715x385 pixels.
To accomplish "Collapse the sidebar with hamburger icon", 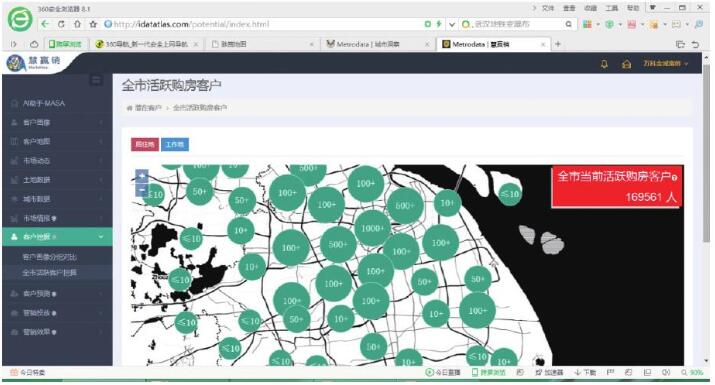I will click(96, 81).
